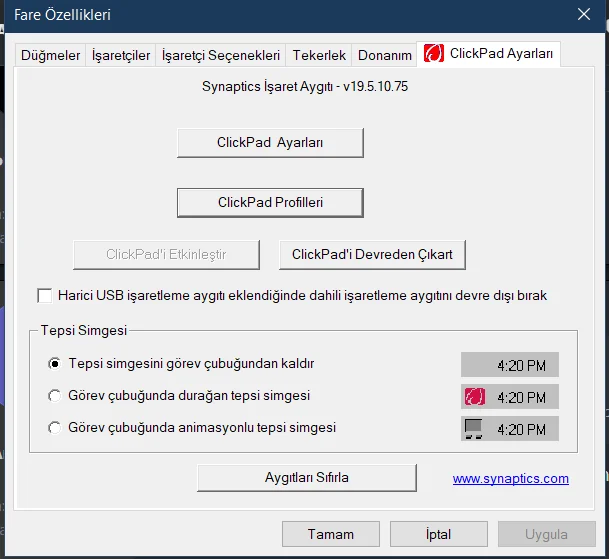609x559 pixels.
Task: Close the Fare Özellikleri dialog
Action: click(584, 15)
